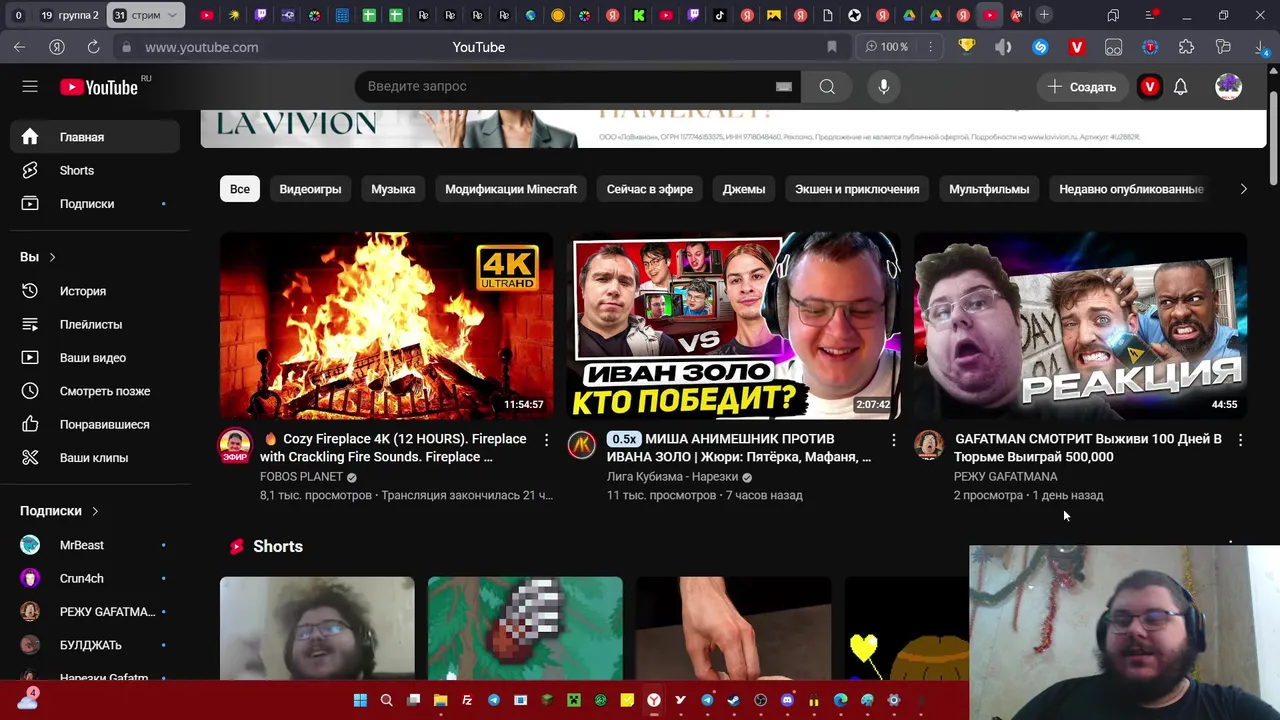Select the Джемы filter chip
The height and width of the screenshot is (720, 1280).
coord(744,189)
